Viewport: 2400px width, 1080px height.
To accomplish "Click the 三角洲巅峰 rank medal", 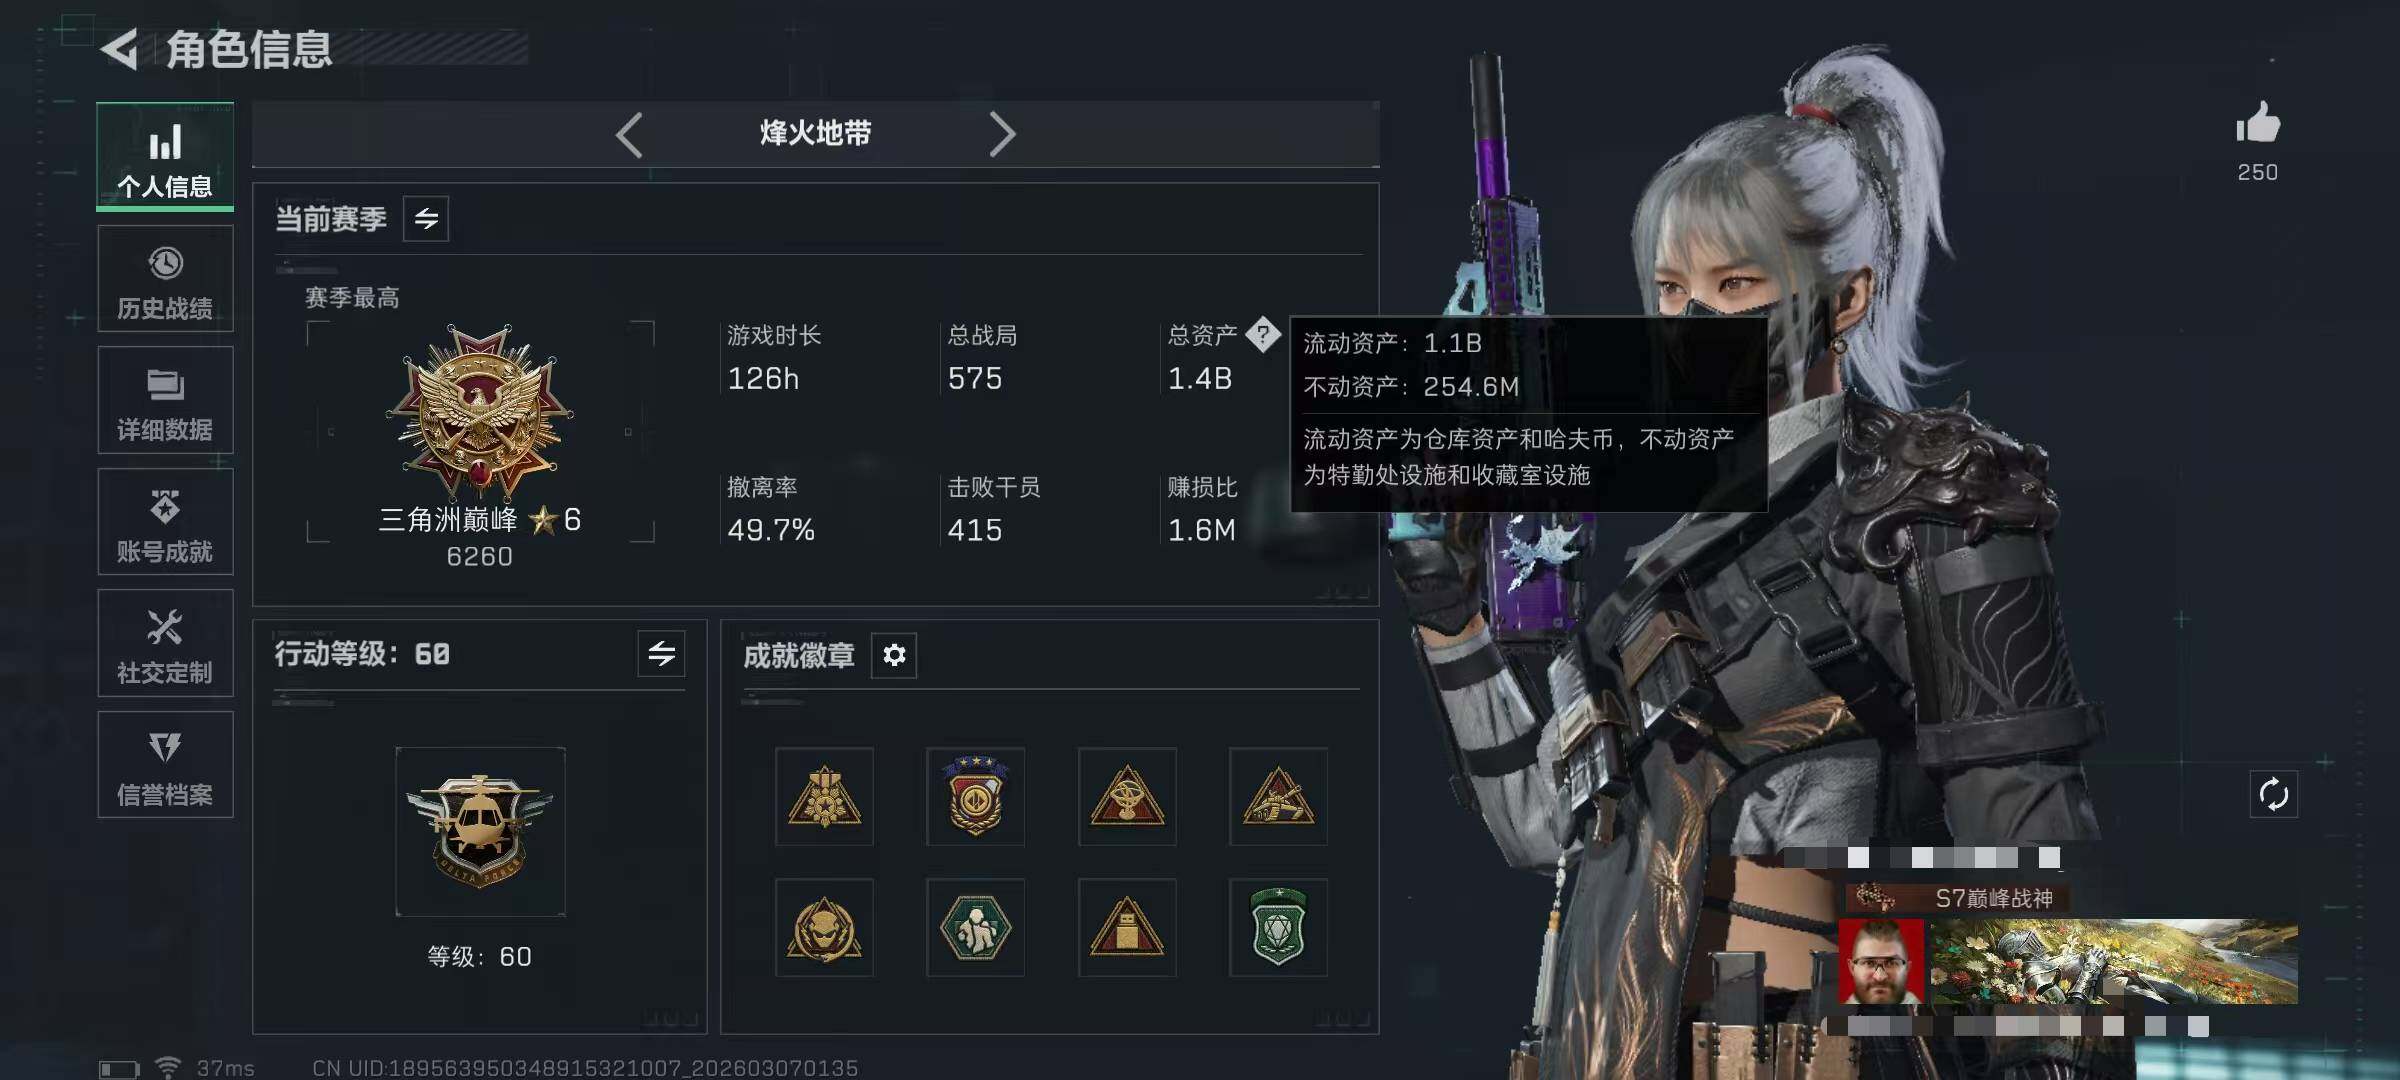I will click(481, 412).
